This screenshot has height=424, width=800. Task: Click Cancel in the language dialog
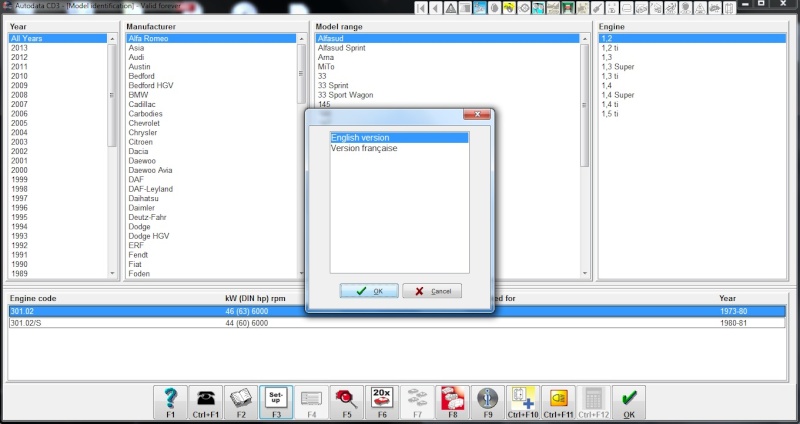click(432, 291)
